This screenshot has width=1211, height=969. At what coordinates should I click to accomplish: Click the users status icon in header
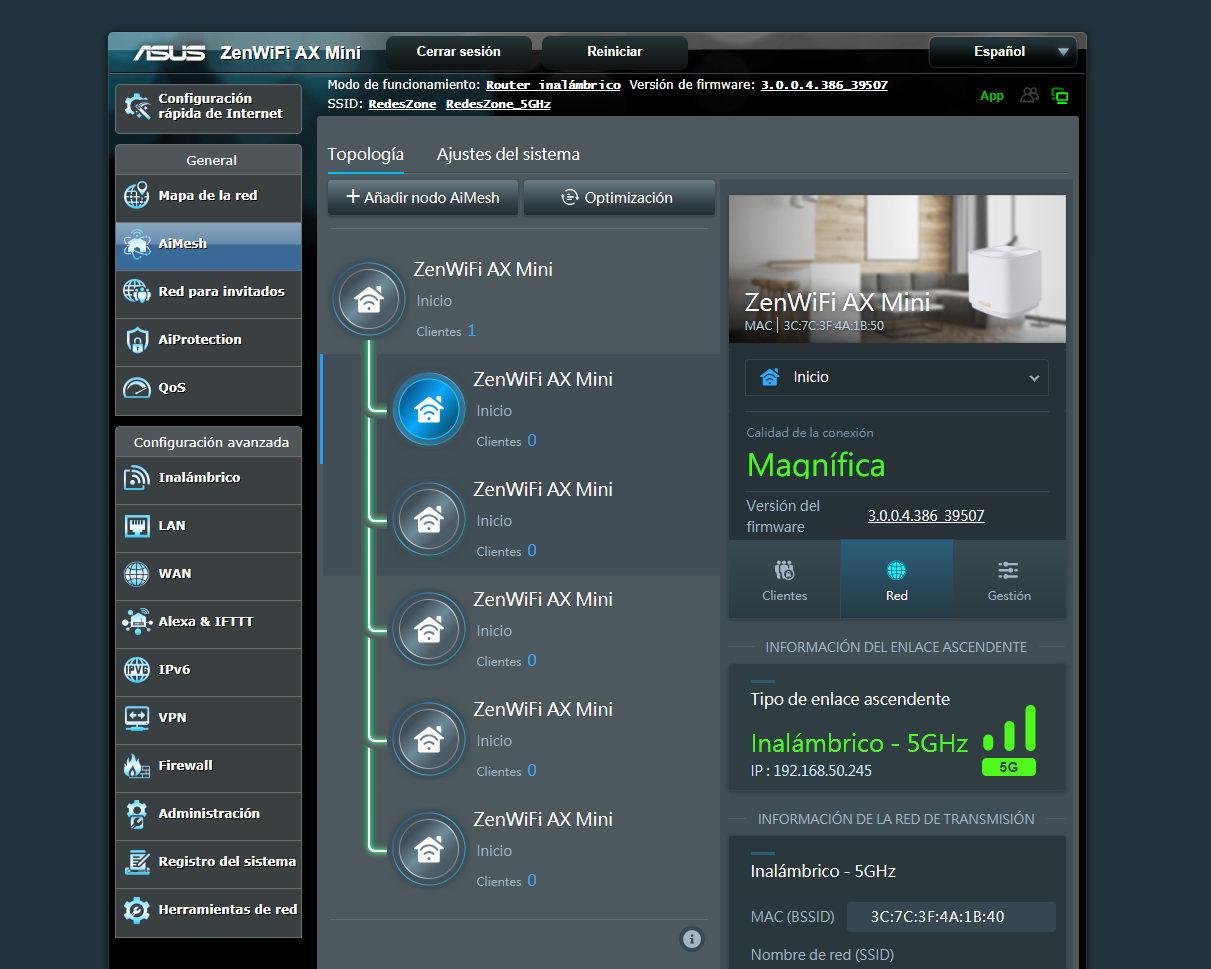pos(1029,96)
